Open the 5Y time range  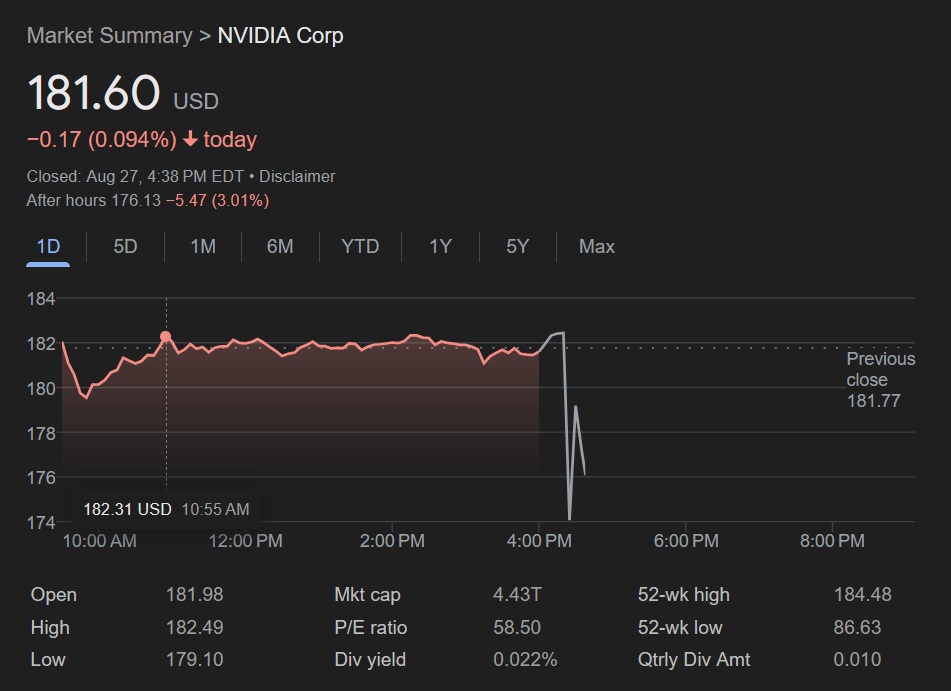517,246
